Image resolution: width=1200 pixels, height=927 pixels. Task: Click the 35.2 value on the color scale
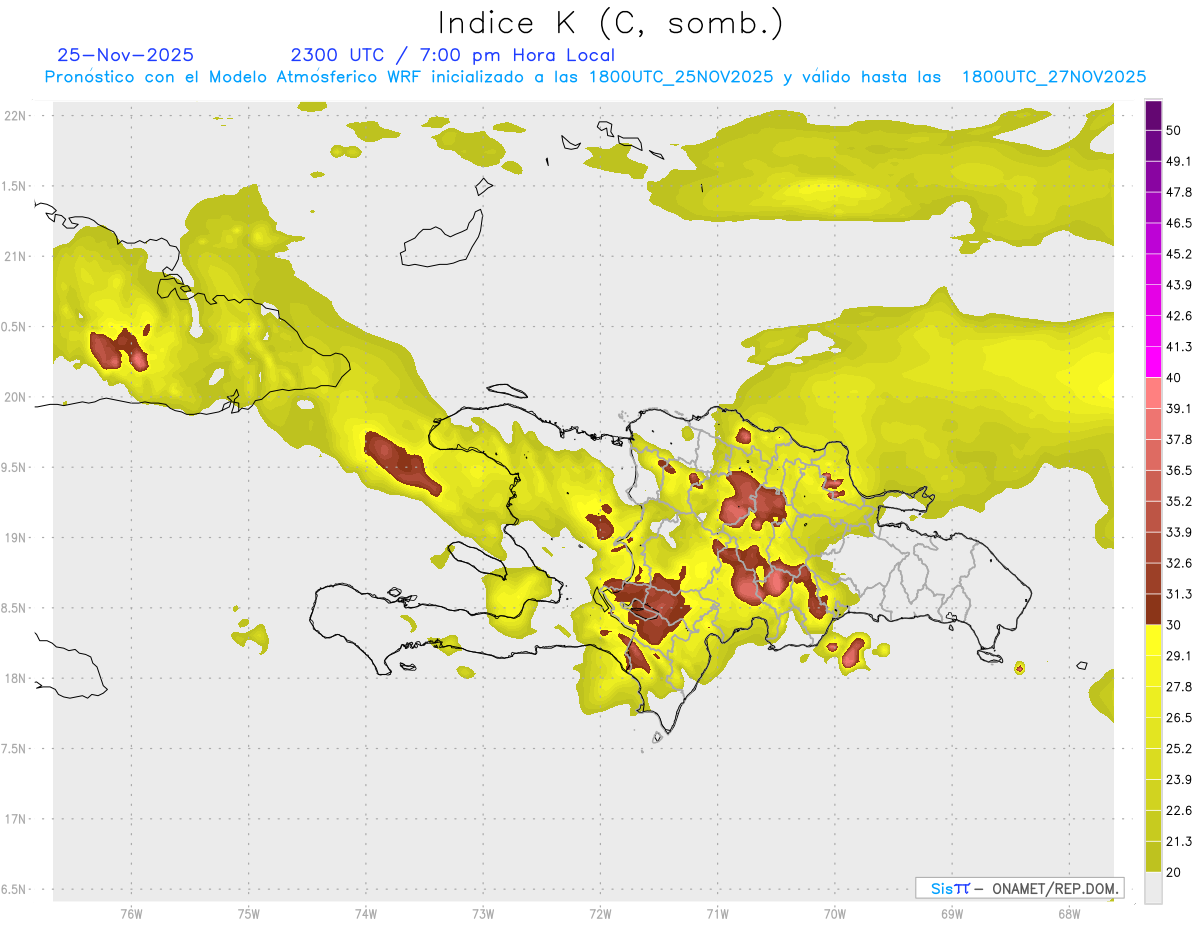pos(1179,501)
